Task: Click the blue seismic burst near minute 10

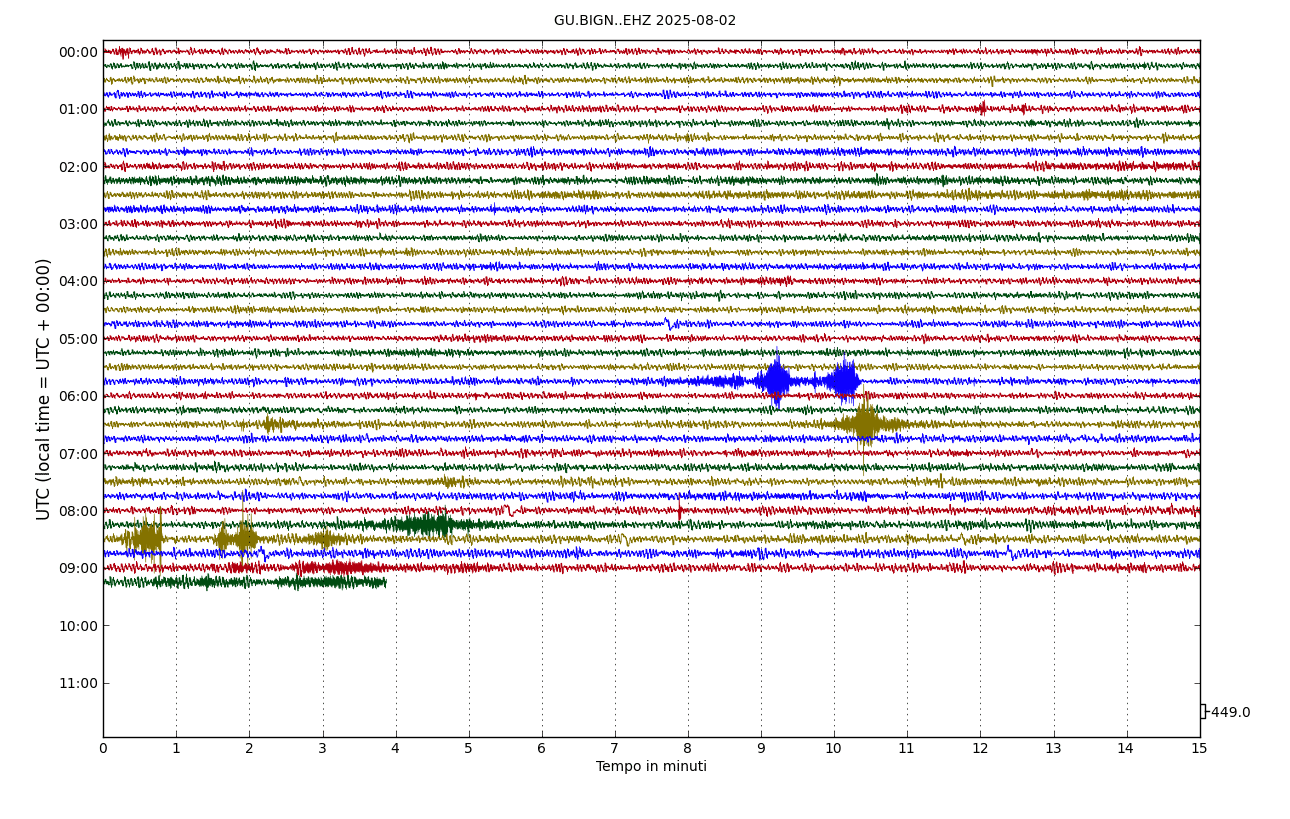Action: pos(844,380)
